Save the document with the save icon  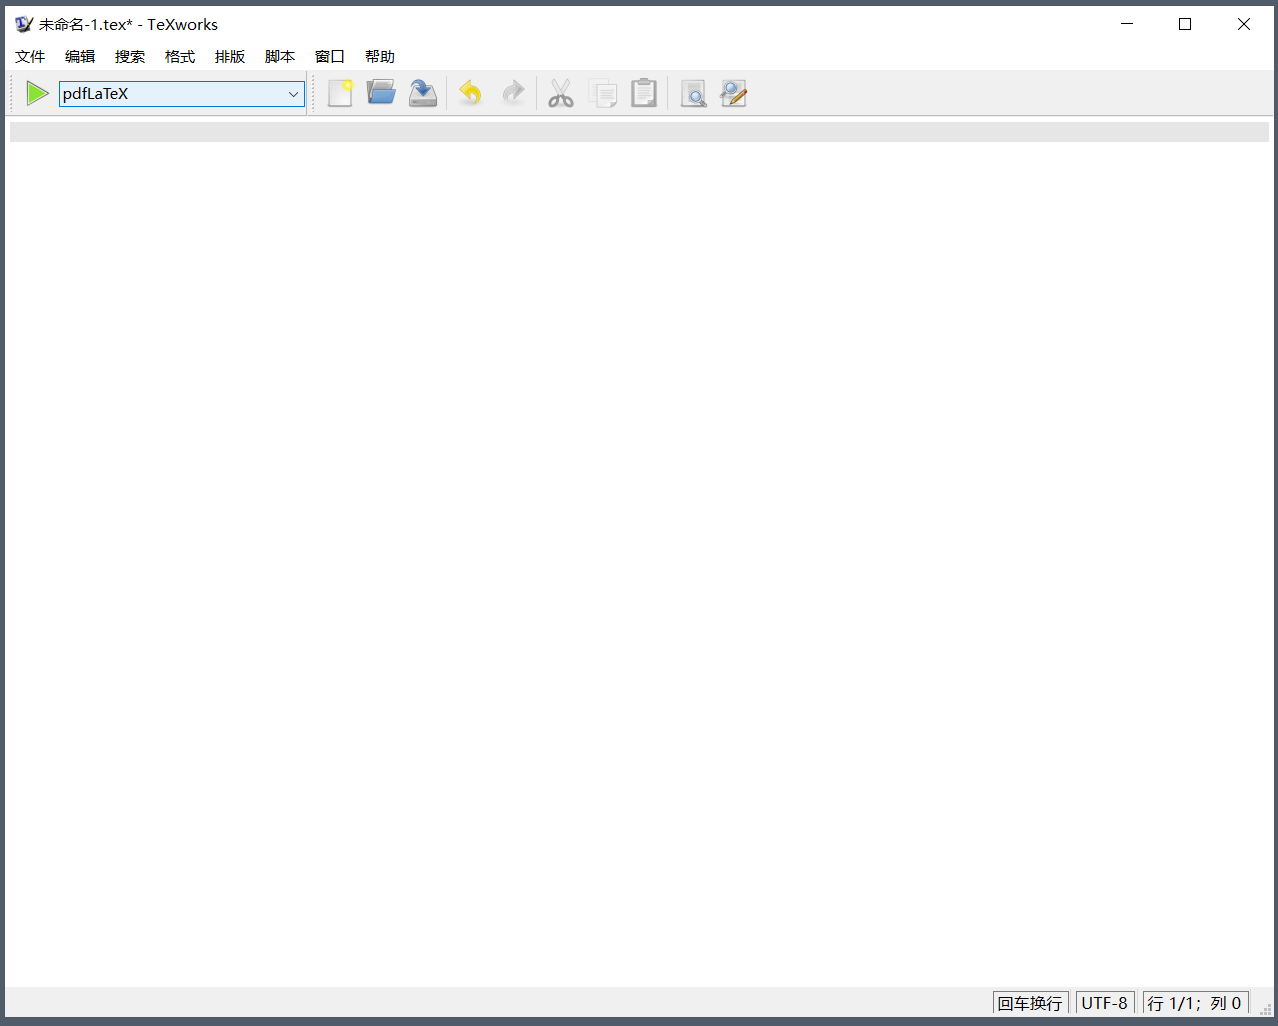(x=423, y=93)
